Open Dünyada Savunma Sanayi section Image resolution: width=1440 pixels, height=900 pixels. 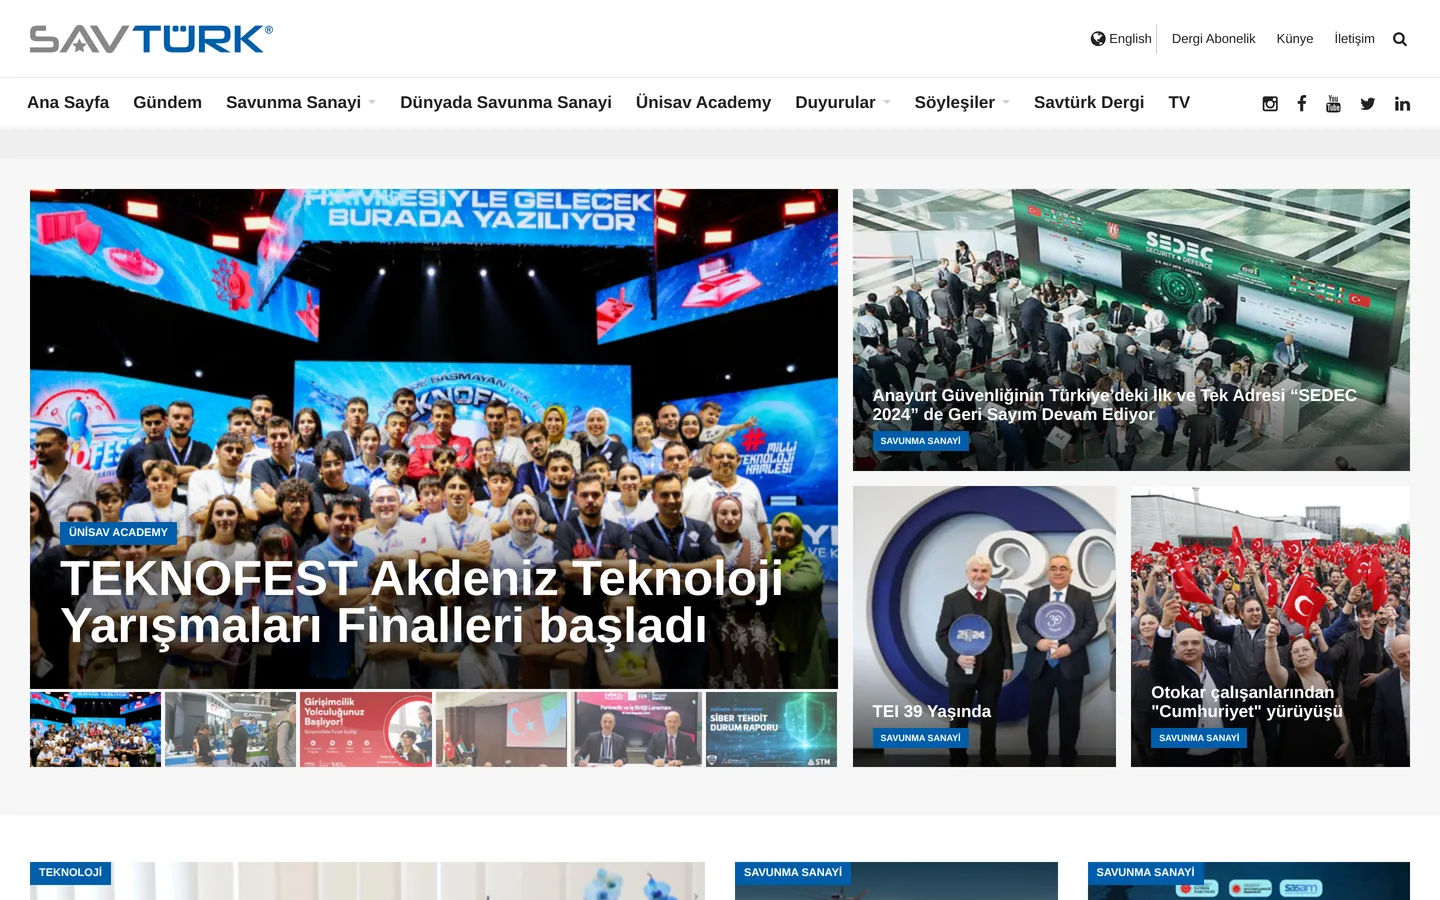click(506, 102)
